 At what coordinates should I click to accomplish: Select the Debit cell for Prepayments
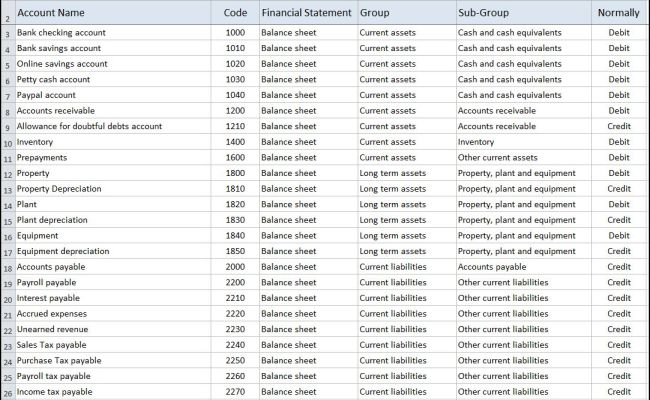tap(618, 158)
